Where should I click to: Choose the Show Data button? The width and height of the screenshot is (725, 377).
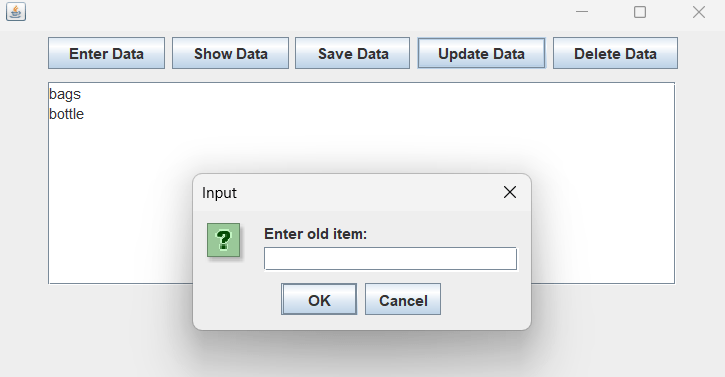230,53
